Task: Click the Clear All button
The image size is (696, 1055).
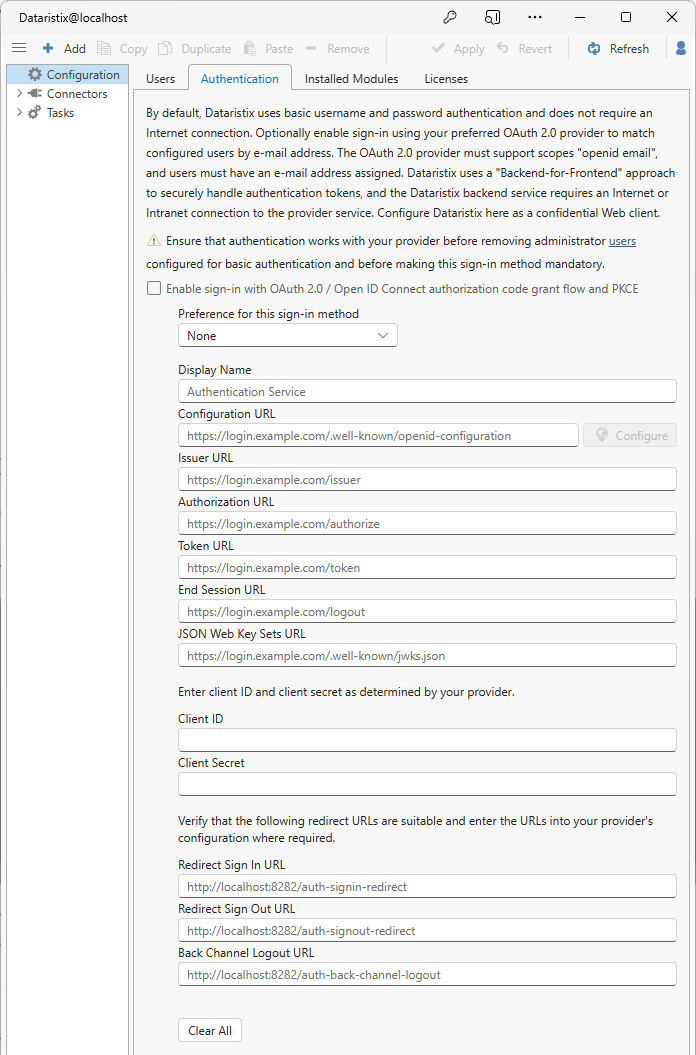Action: coord(209,1030)
